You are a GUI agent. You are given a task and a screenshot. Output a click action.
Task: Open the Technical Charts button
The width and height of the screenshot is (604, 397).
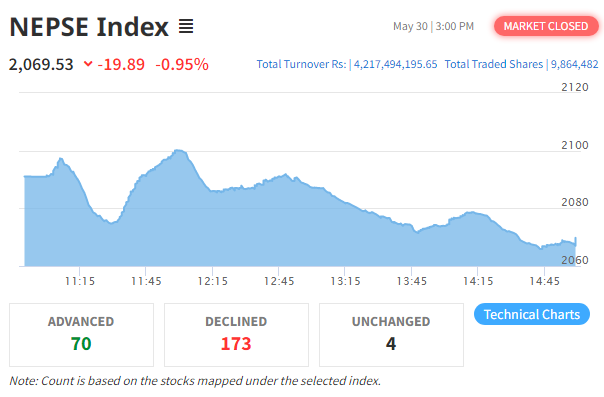(x=532, y=314)
